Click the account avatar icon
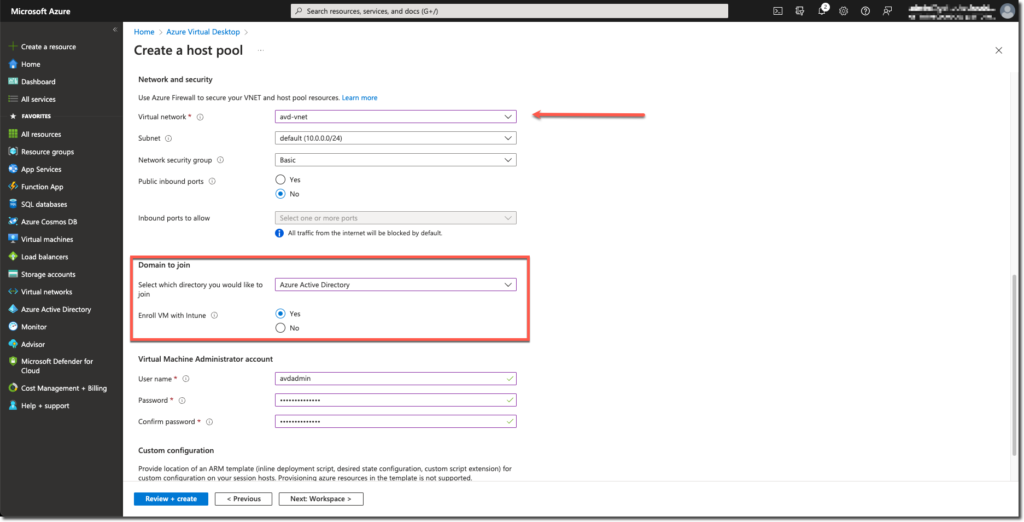The width and height of the screenshot is (1024, 522). (x=1007, y=10)
